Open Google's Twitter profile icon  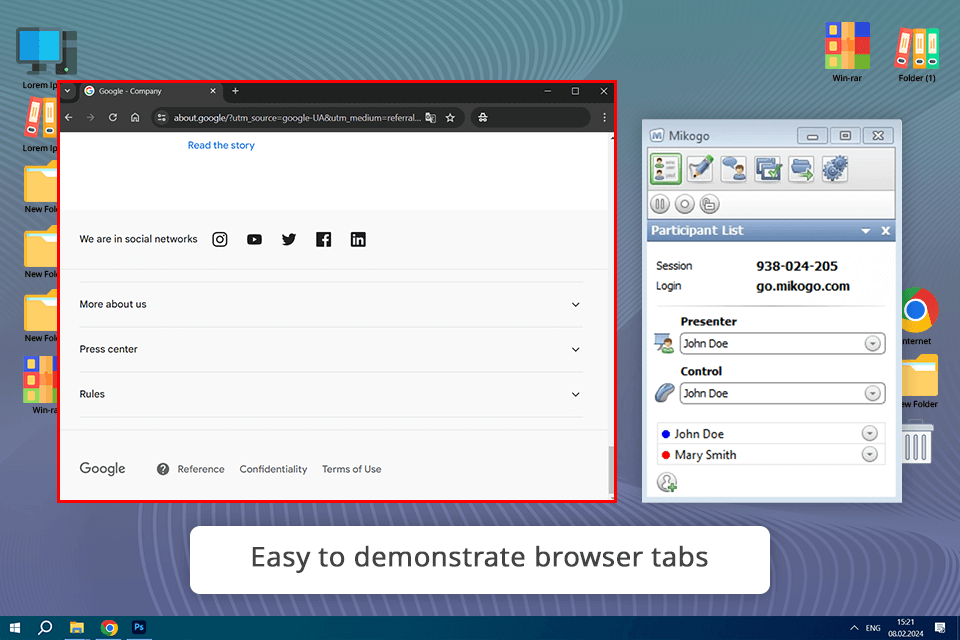coord(289,239)
